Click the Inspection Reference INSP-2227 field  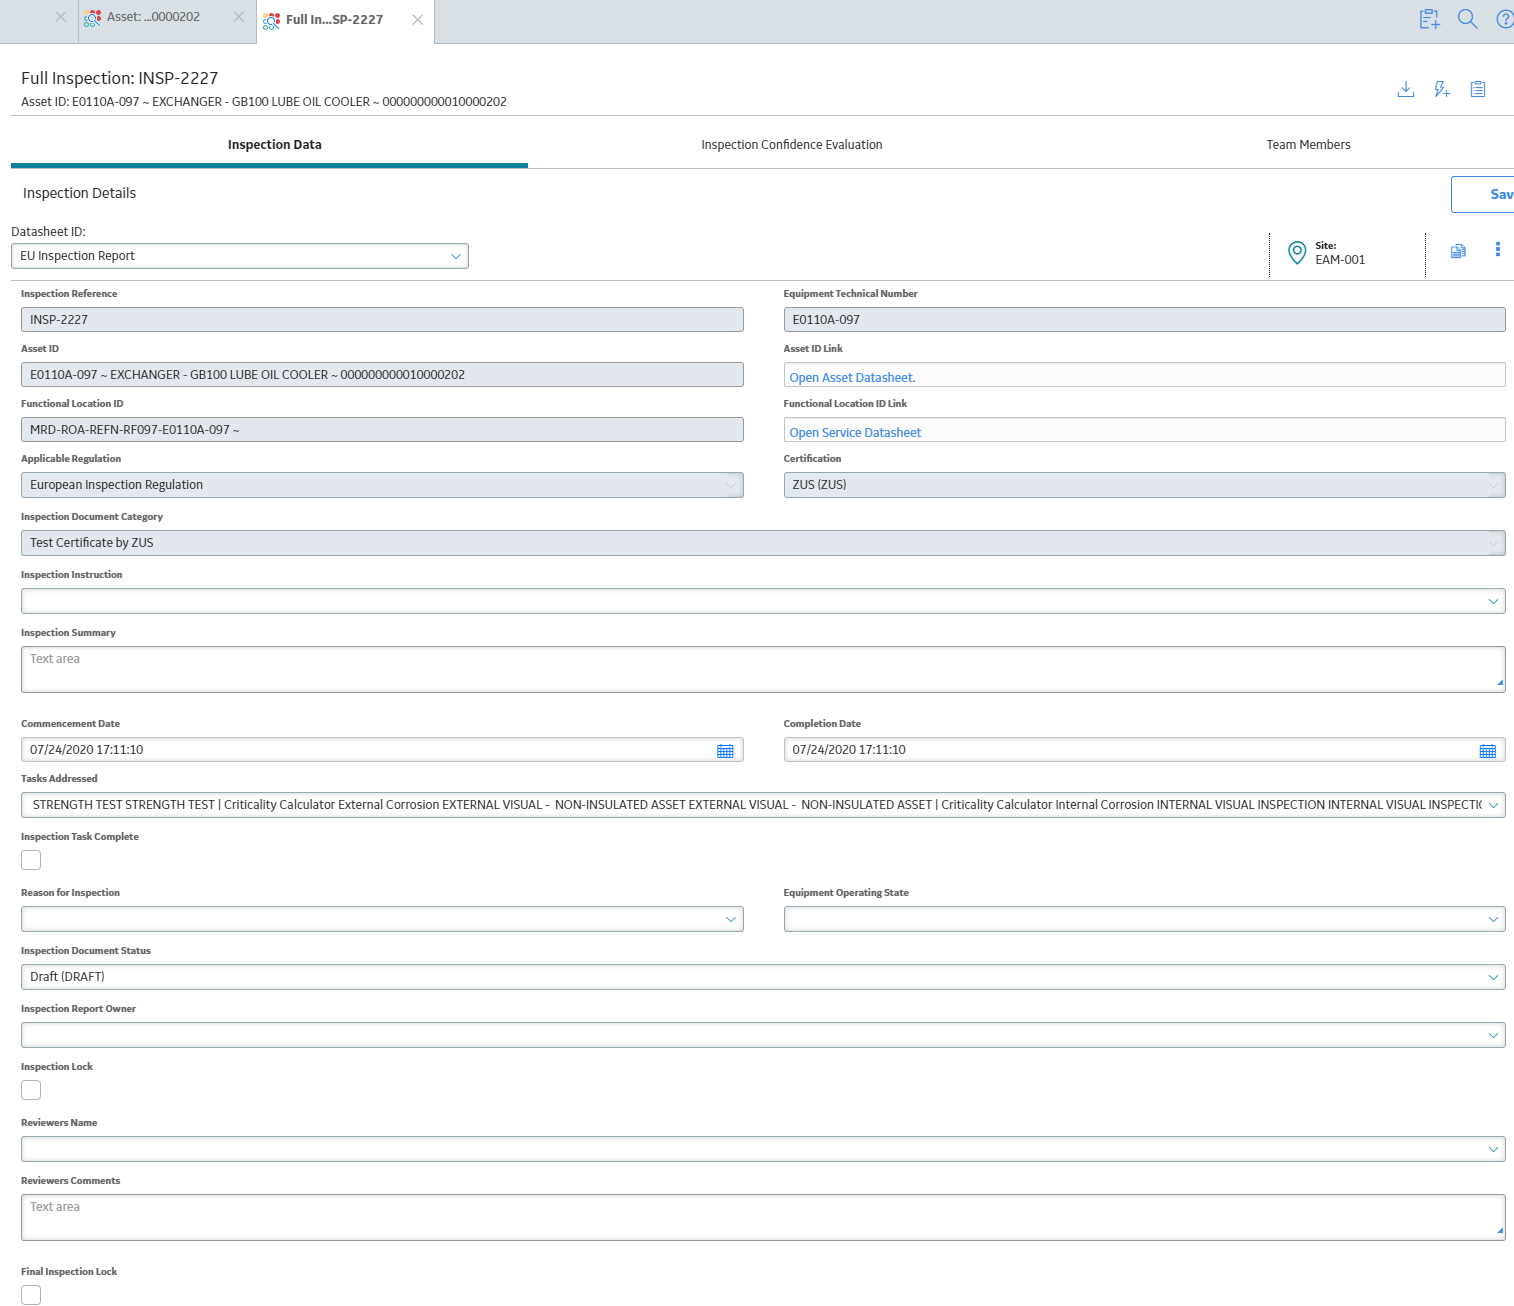(x=382, y=320)
